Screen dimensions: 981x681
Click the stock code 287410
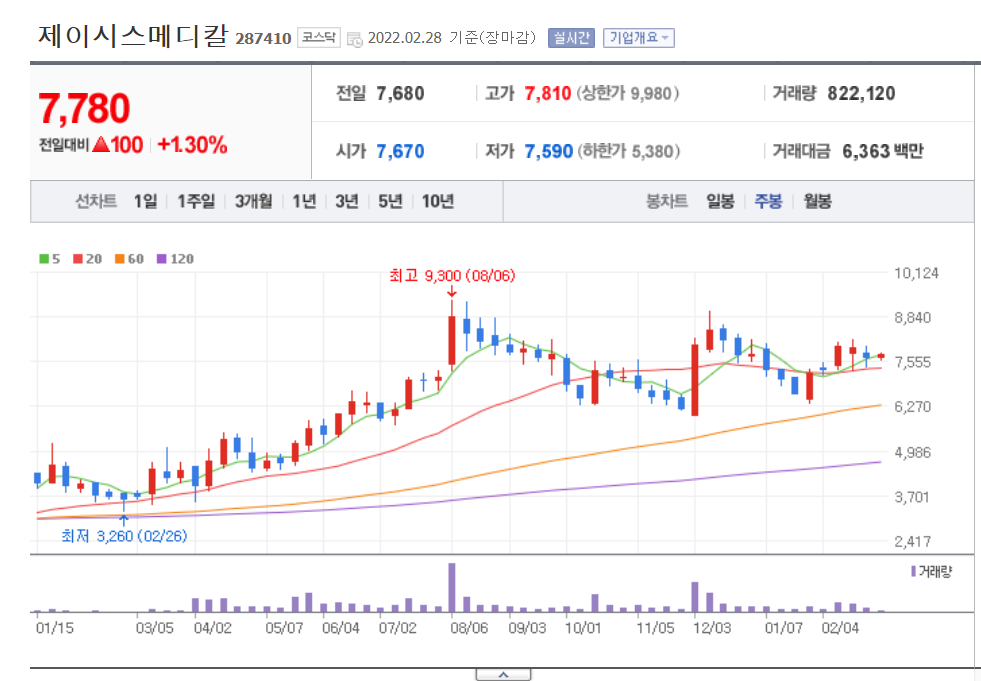point(263,39)
